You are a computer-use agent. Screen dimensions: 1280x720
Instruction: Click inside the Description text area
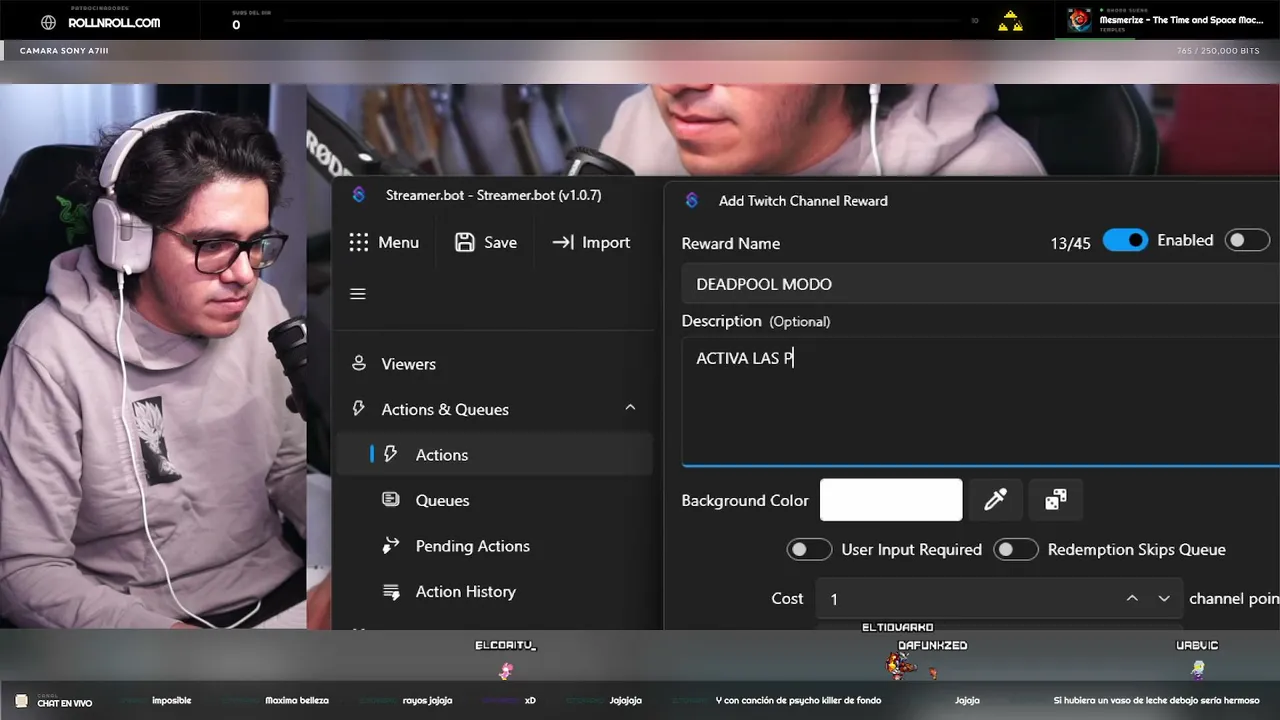point(980,403)
